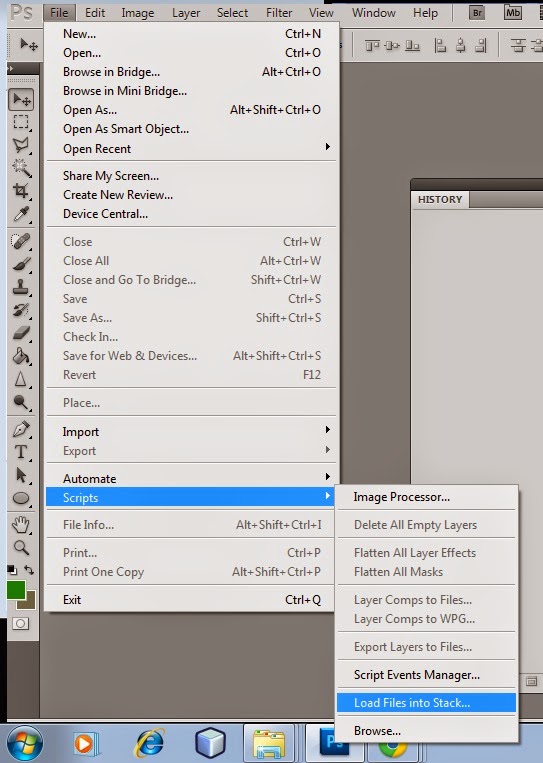The width and height of the screenshot is (543, 763).
Task: Open Windows Media Player from taskbar
Action: [x=86, y=744]
